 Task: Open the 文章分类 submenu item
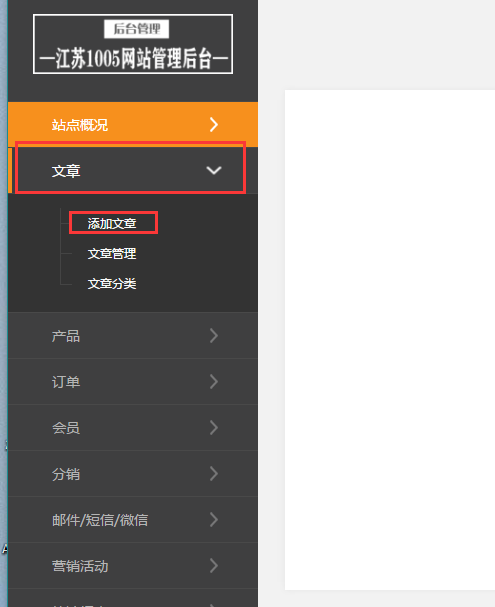click(x=112, y=284)
